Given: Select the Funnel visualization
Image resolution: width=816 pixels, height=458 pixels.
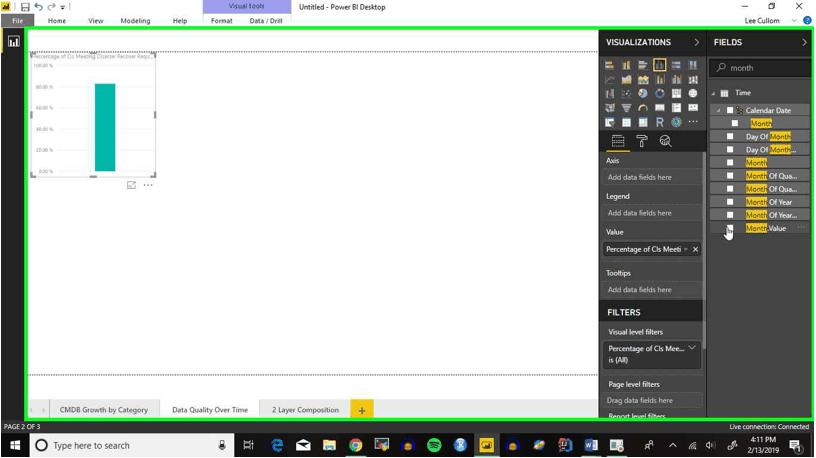Looking at the screenshot, I should [626, 108].
